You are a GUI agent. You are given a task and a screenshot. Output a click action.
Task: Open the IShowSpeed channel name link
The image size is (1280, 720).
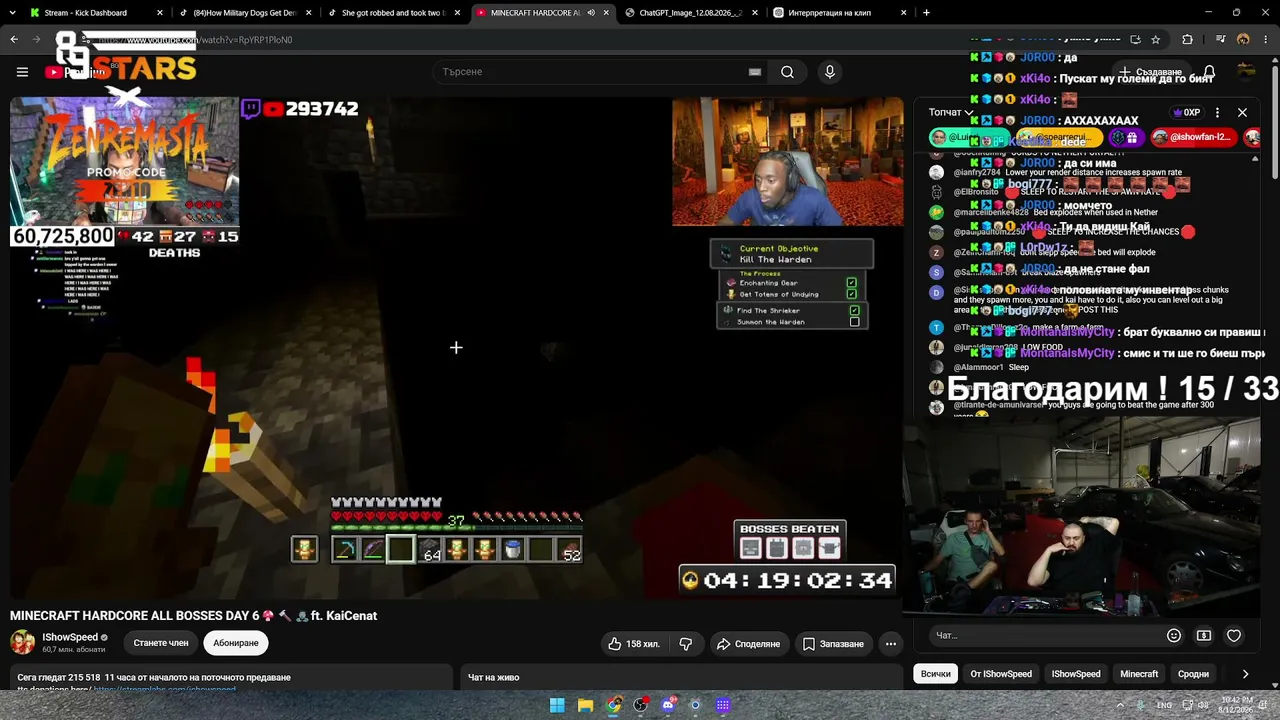[70, 637]
